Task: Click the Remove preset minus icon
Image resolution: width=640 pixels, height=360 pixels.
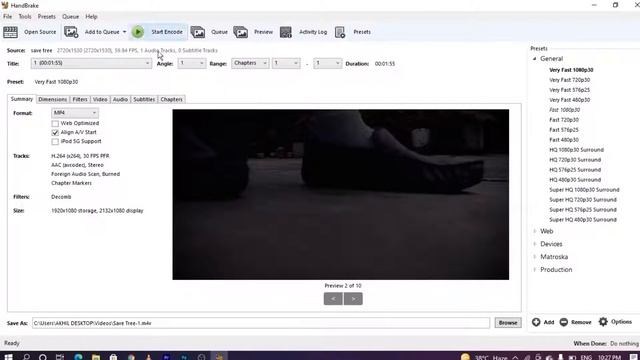Action: [x=564, y=322]
